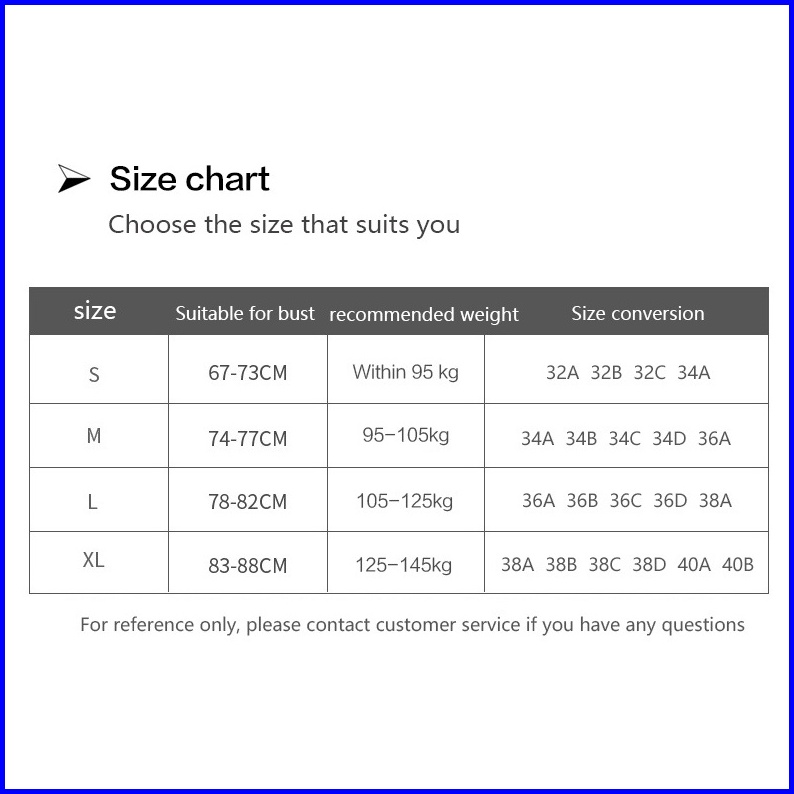Click 40B in the XL conversion row
This screenshot has width=794, height=794.
[x=738, y=564]
